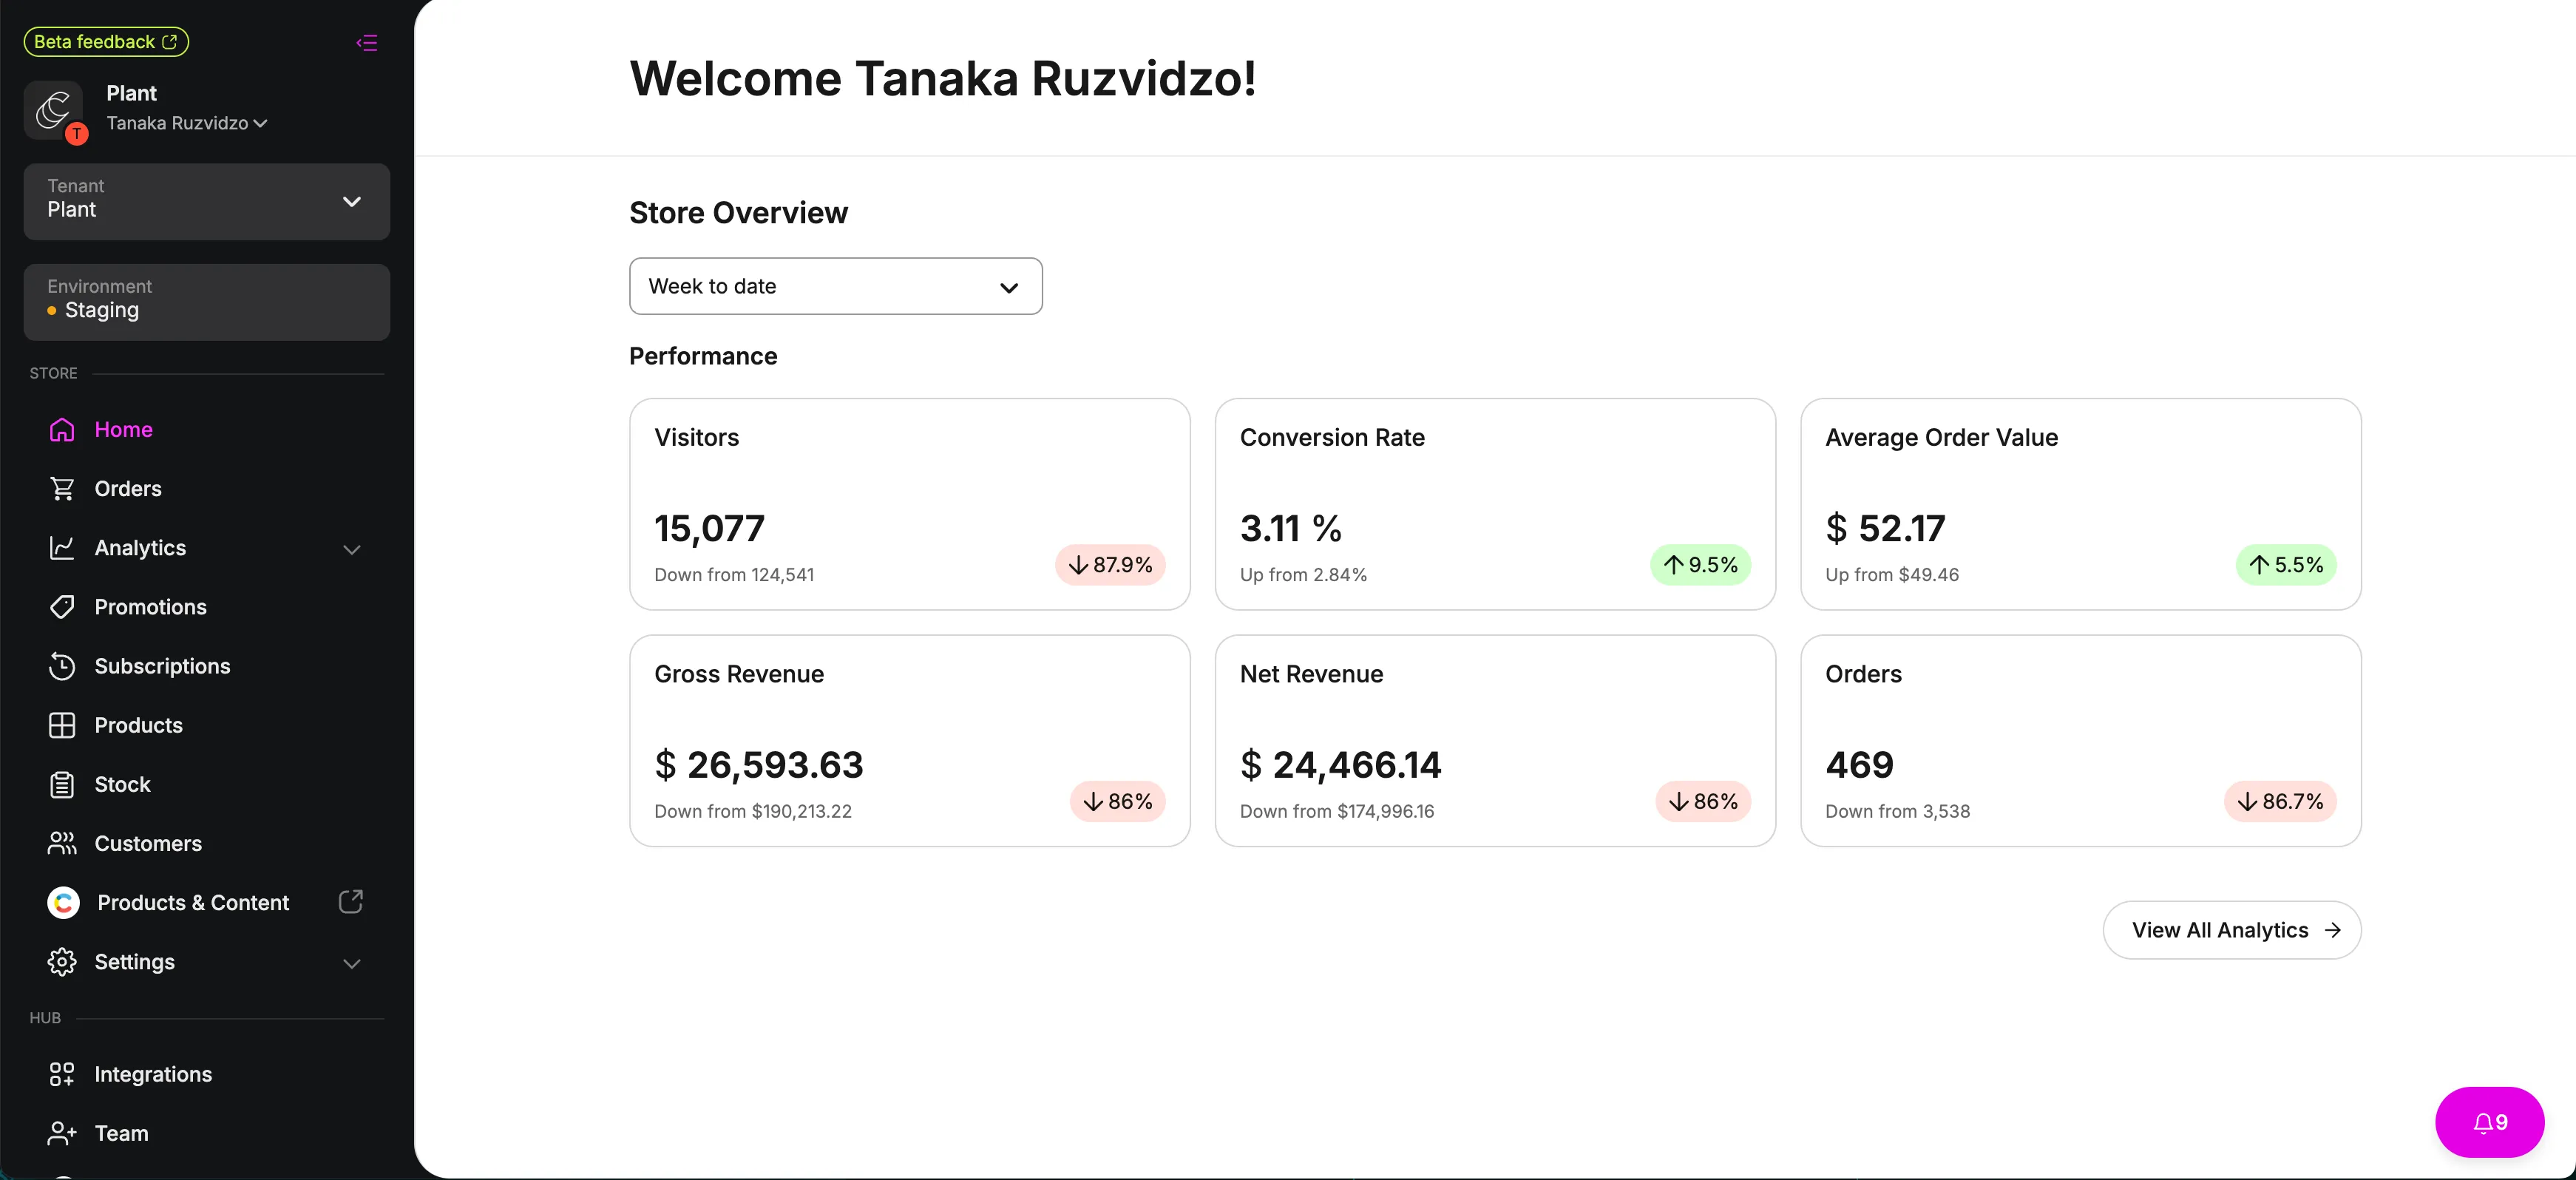Click the Customers people icon
The height and width of the screenshot is (1180, 2576).
[x=62, y=844]
